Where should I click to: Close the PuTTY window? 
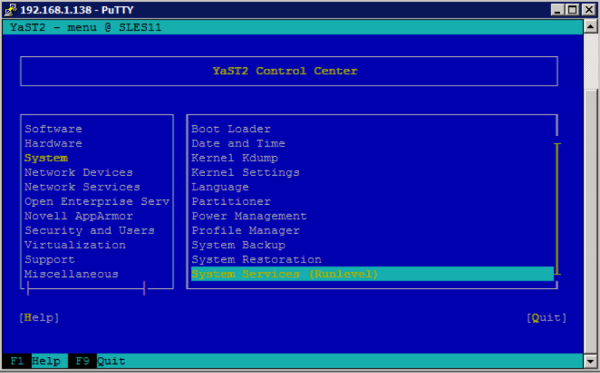pos(589,10)
